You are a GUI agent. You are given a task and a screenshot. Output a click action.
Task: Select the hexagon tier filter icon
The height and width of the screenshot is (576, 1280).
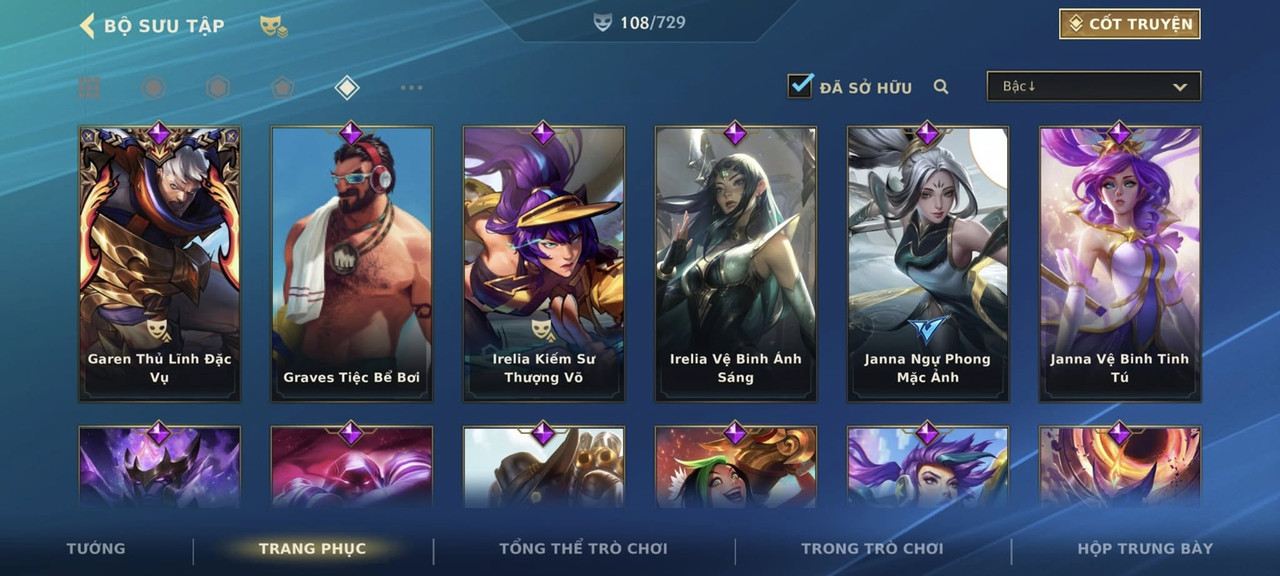(218, 88)
